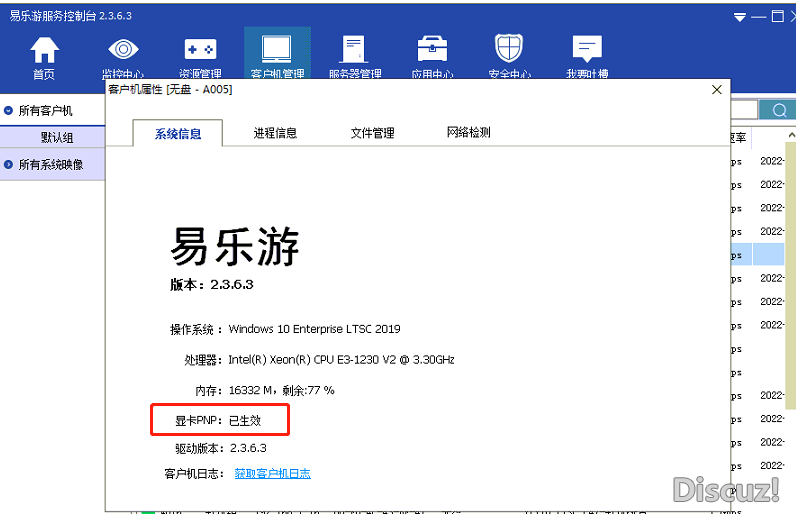The image size is (796, 514).
Task: Click the search magnifier button
Action: (779, 110)
